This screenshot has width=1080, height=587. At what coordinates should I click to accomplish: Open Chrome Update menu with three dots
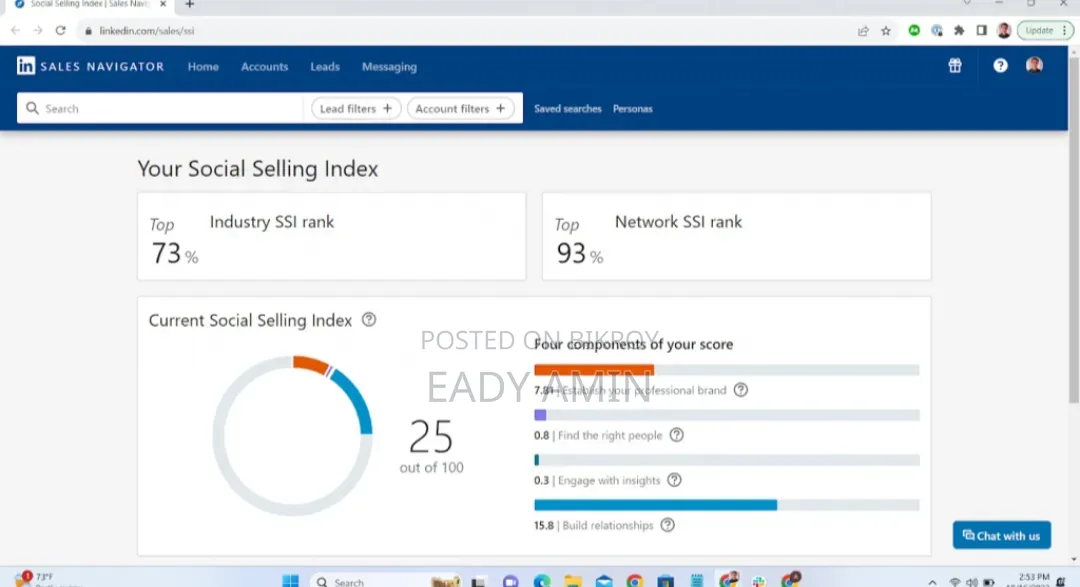click(x=1045, y=30)
